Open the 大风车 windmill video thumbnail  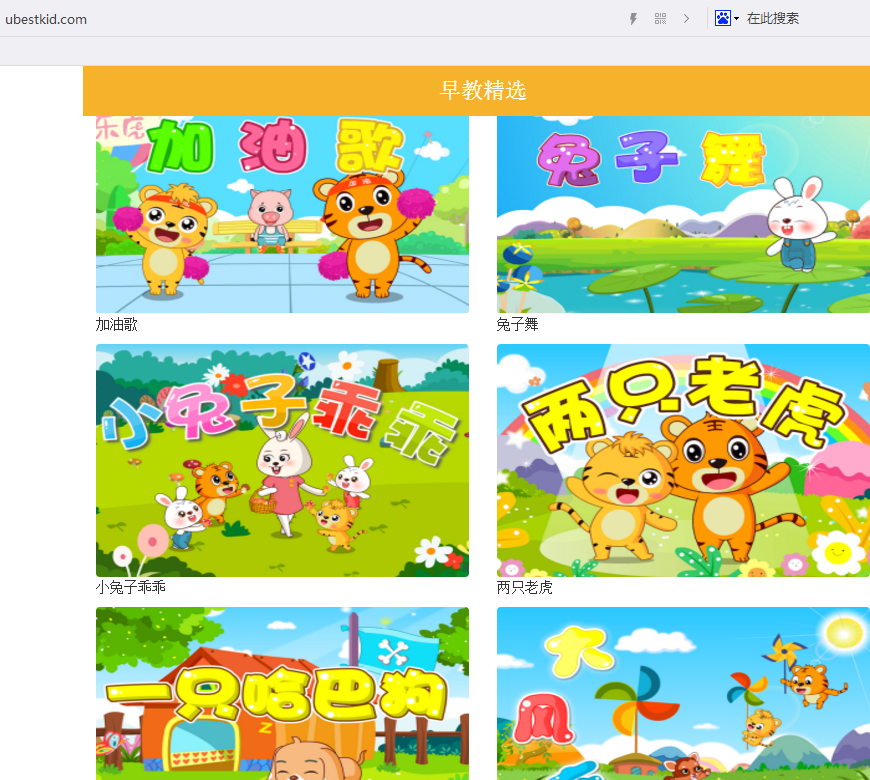point(683,693)
